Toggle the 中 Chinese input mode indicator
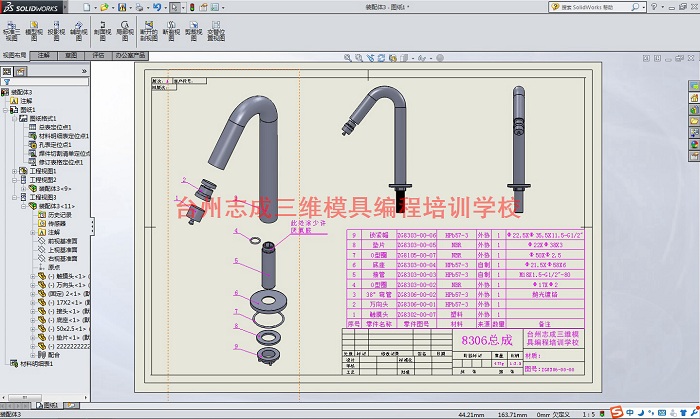700x419 pixels. click(x=629, y=412)
